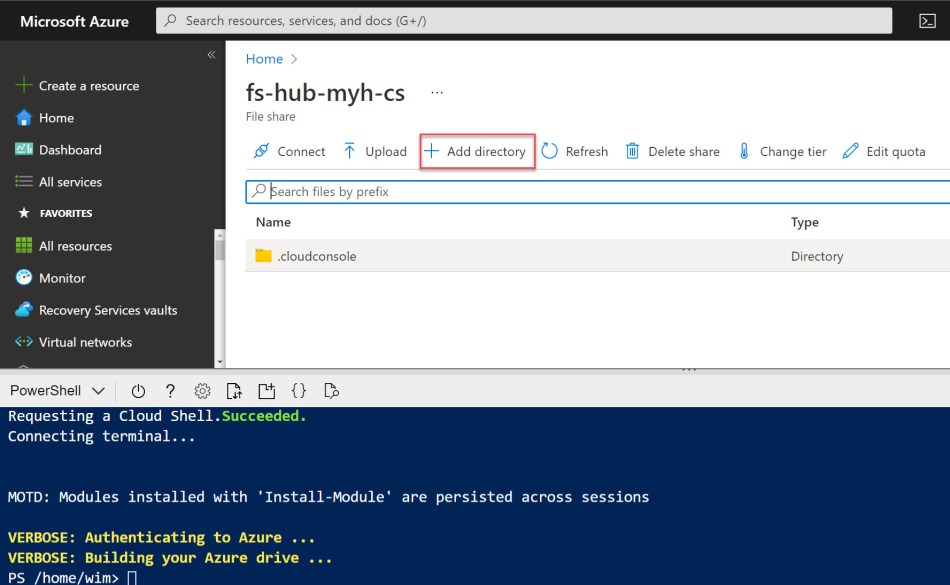Open the Cloud Shell editor with braces icon

(x=298, y=391)
